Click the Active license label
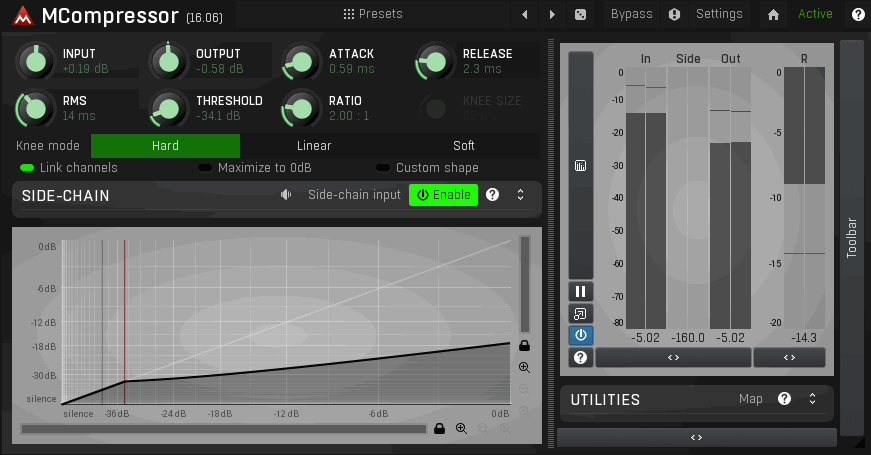The width and height of the screenshot is (871, 455). tap(815, 14)
